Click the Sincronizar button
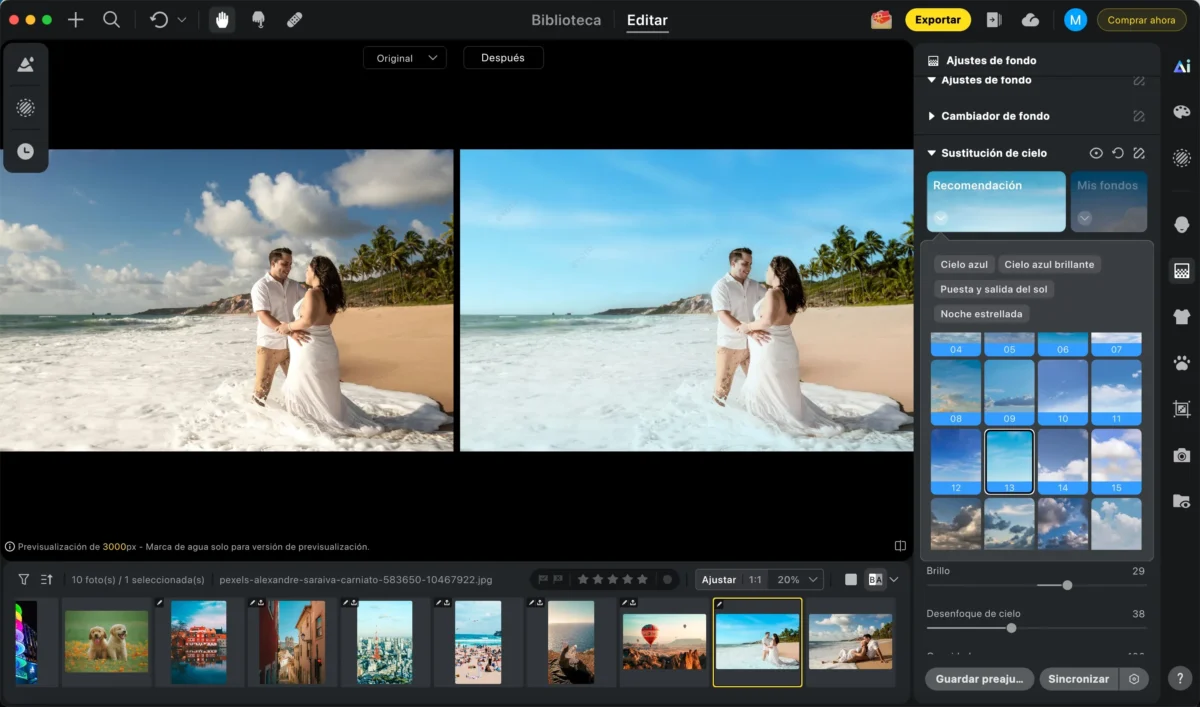This screenshot has height=707, width=1200. [x=1078, y=679]
